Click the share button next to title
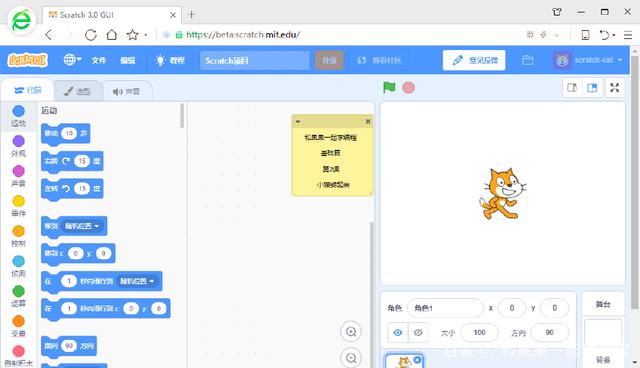This screenshot has width=640, height=368. (x=329, y=60)
